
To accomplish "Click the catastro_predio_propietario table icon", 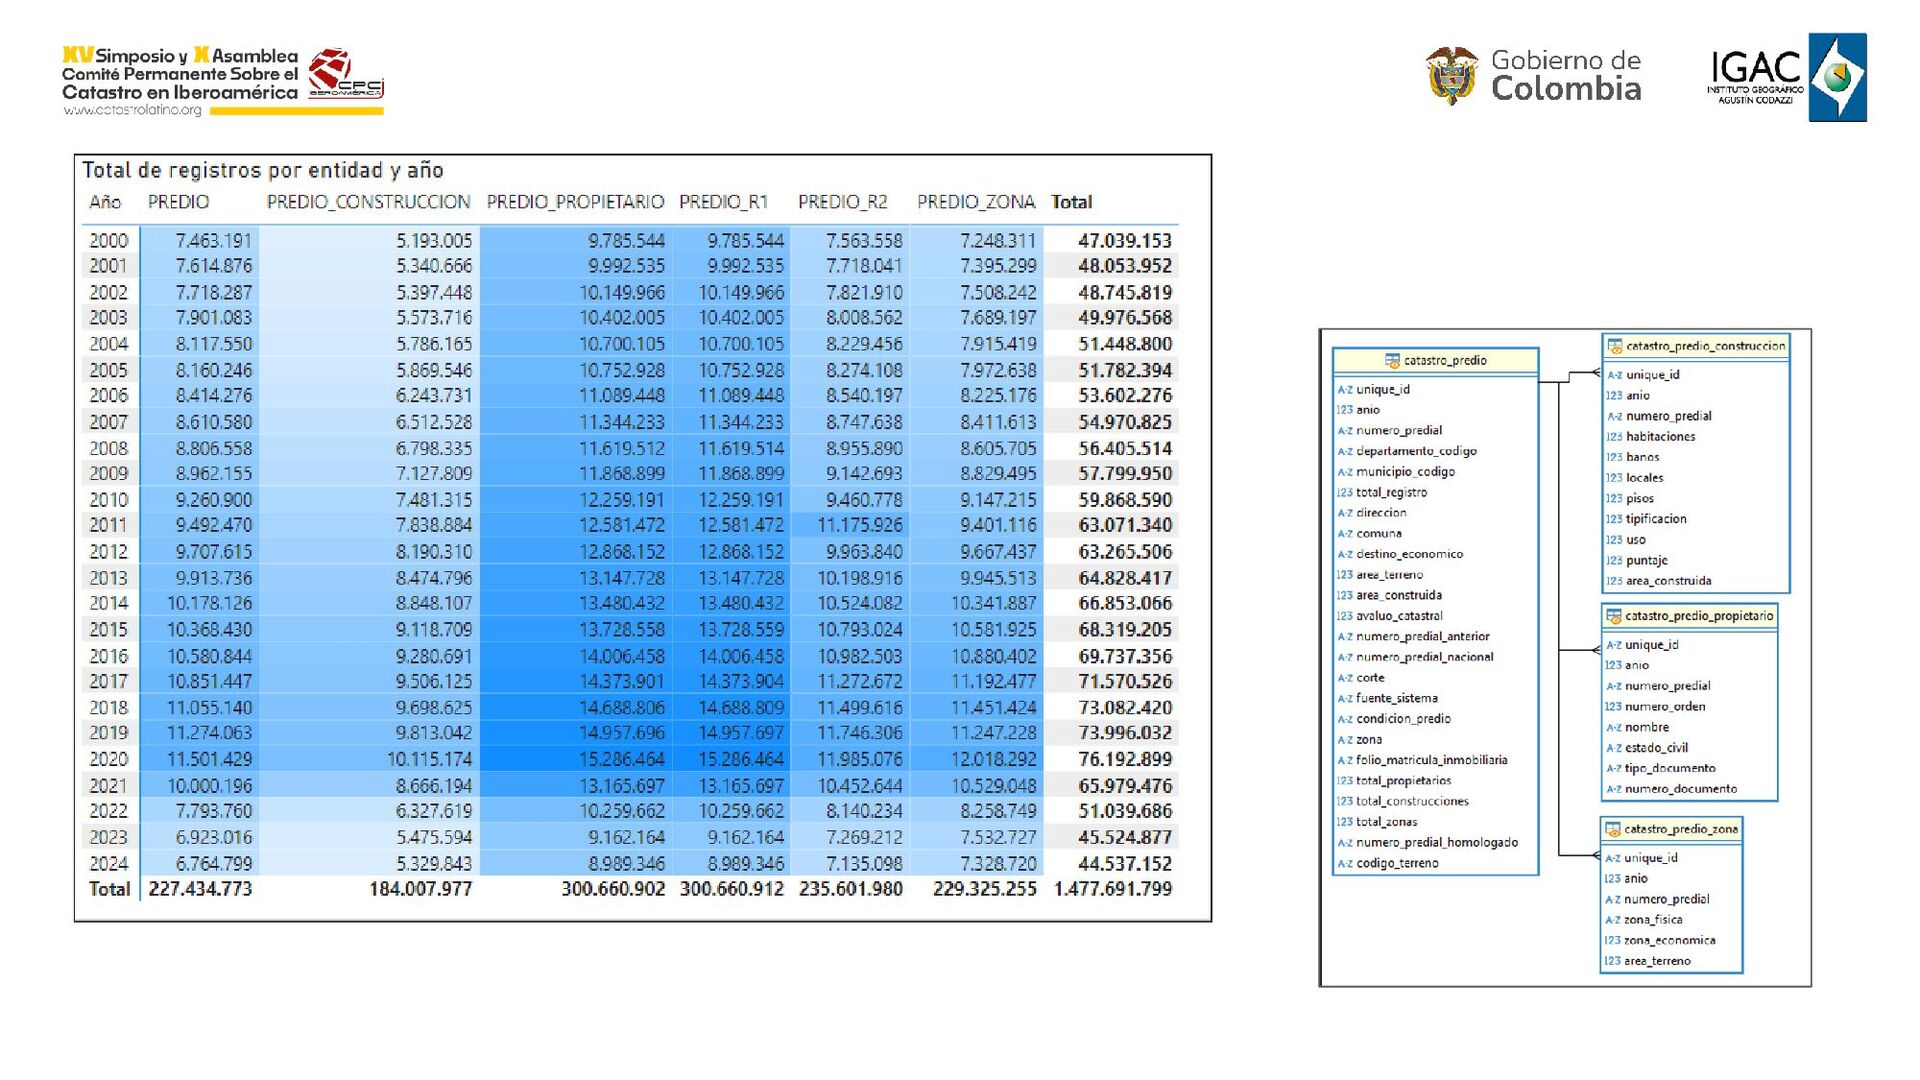I will pos(1613,616).
